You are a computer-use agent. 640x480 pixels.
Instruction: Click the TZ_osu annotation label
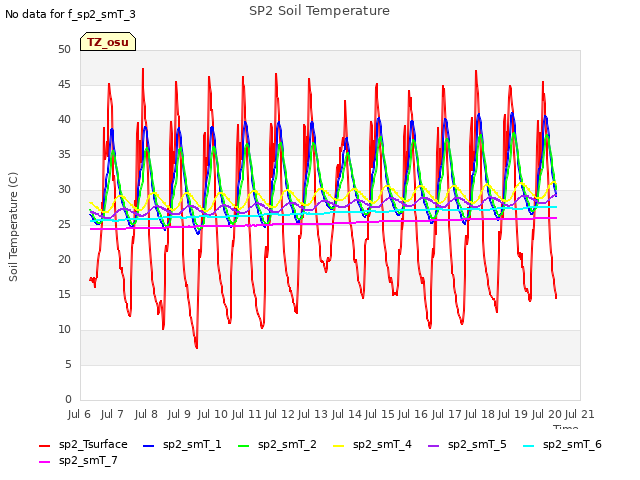[108, 42]
